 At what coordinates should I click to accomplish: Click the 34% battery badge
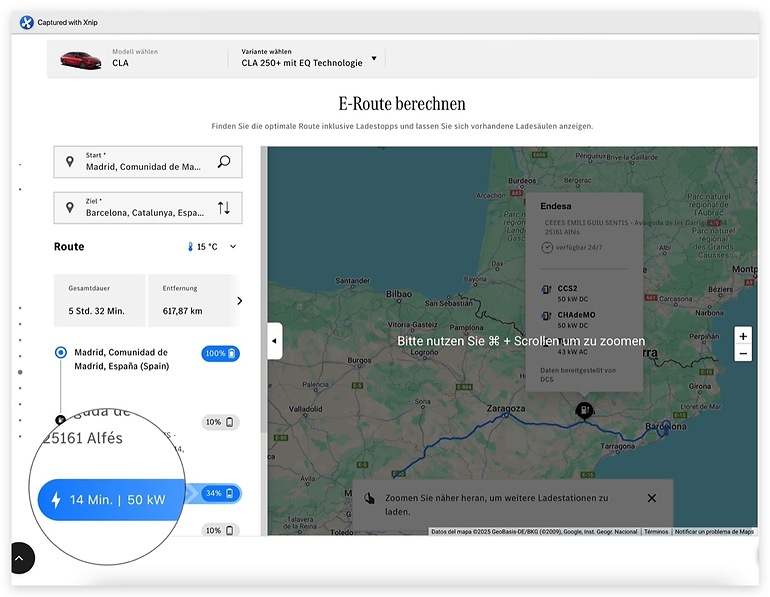220,493
